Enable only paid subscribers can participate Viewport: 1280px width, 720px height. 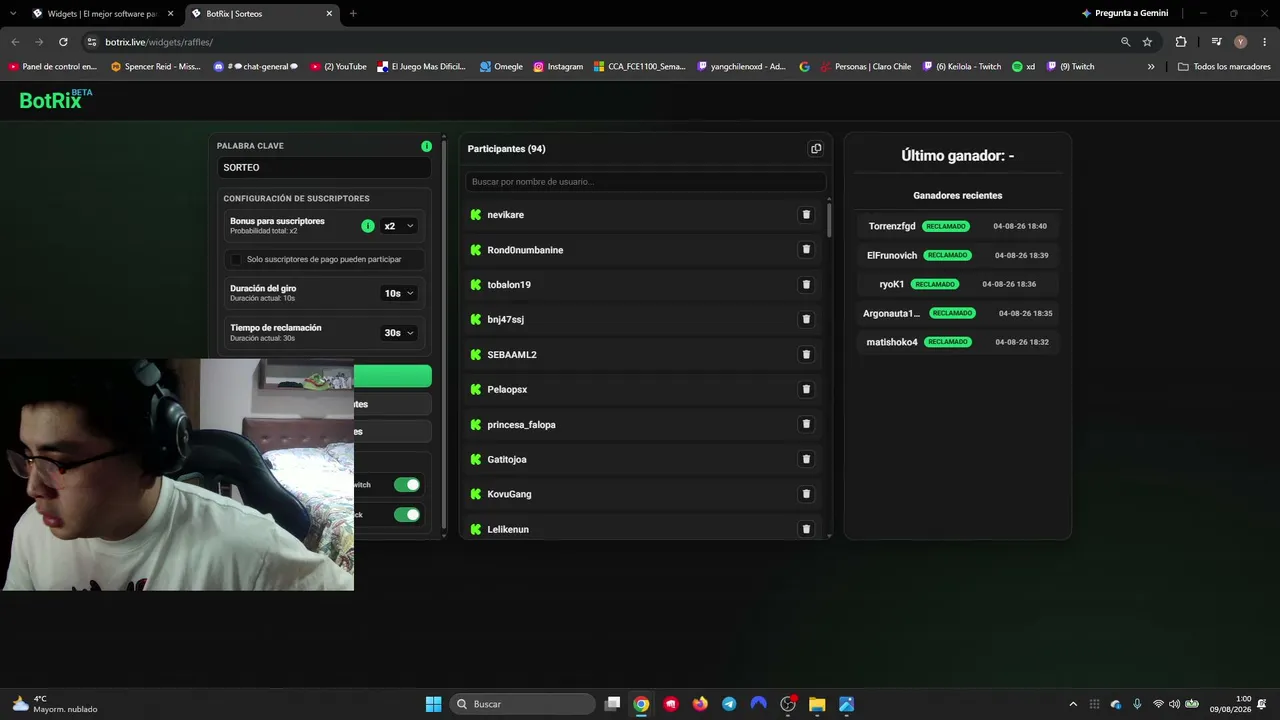236,260
